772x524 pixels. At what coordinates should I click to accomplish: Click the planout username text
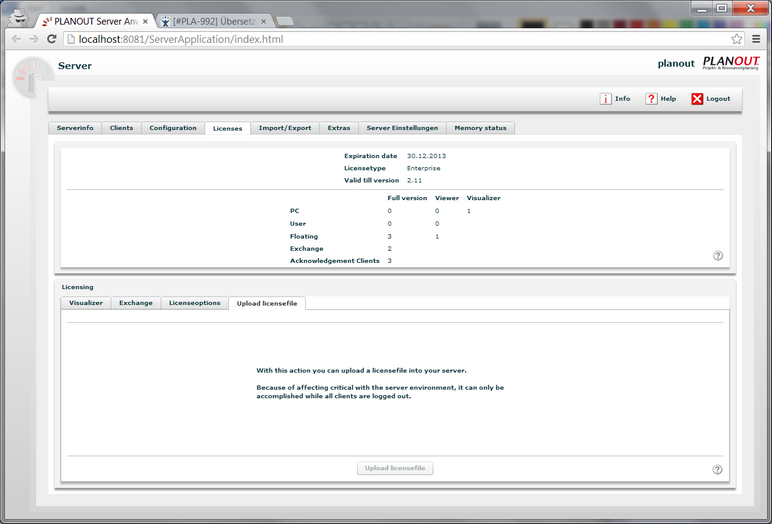tap(676, 64)
